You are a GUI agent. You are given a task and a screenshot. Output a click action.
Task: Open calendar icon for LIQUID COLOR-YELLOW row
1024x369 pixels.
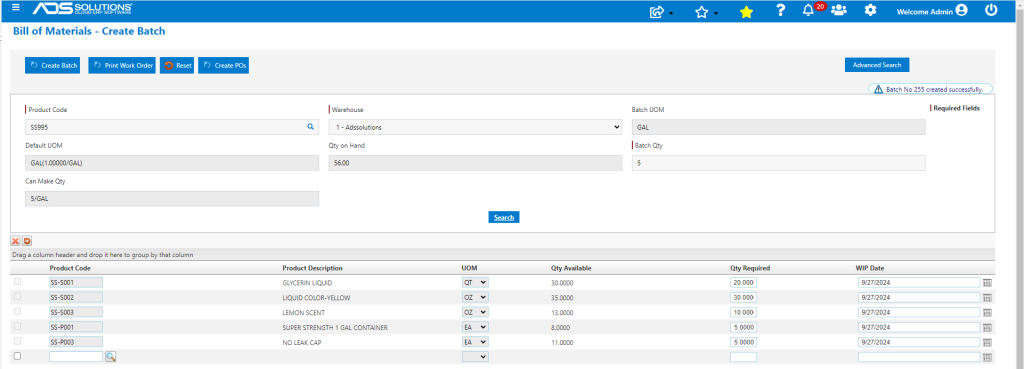987,297
